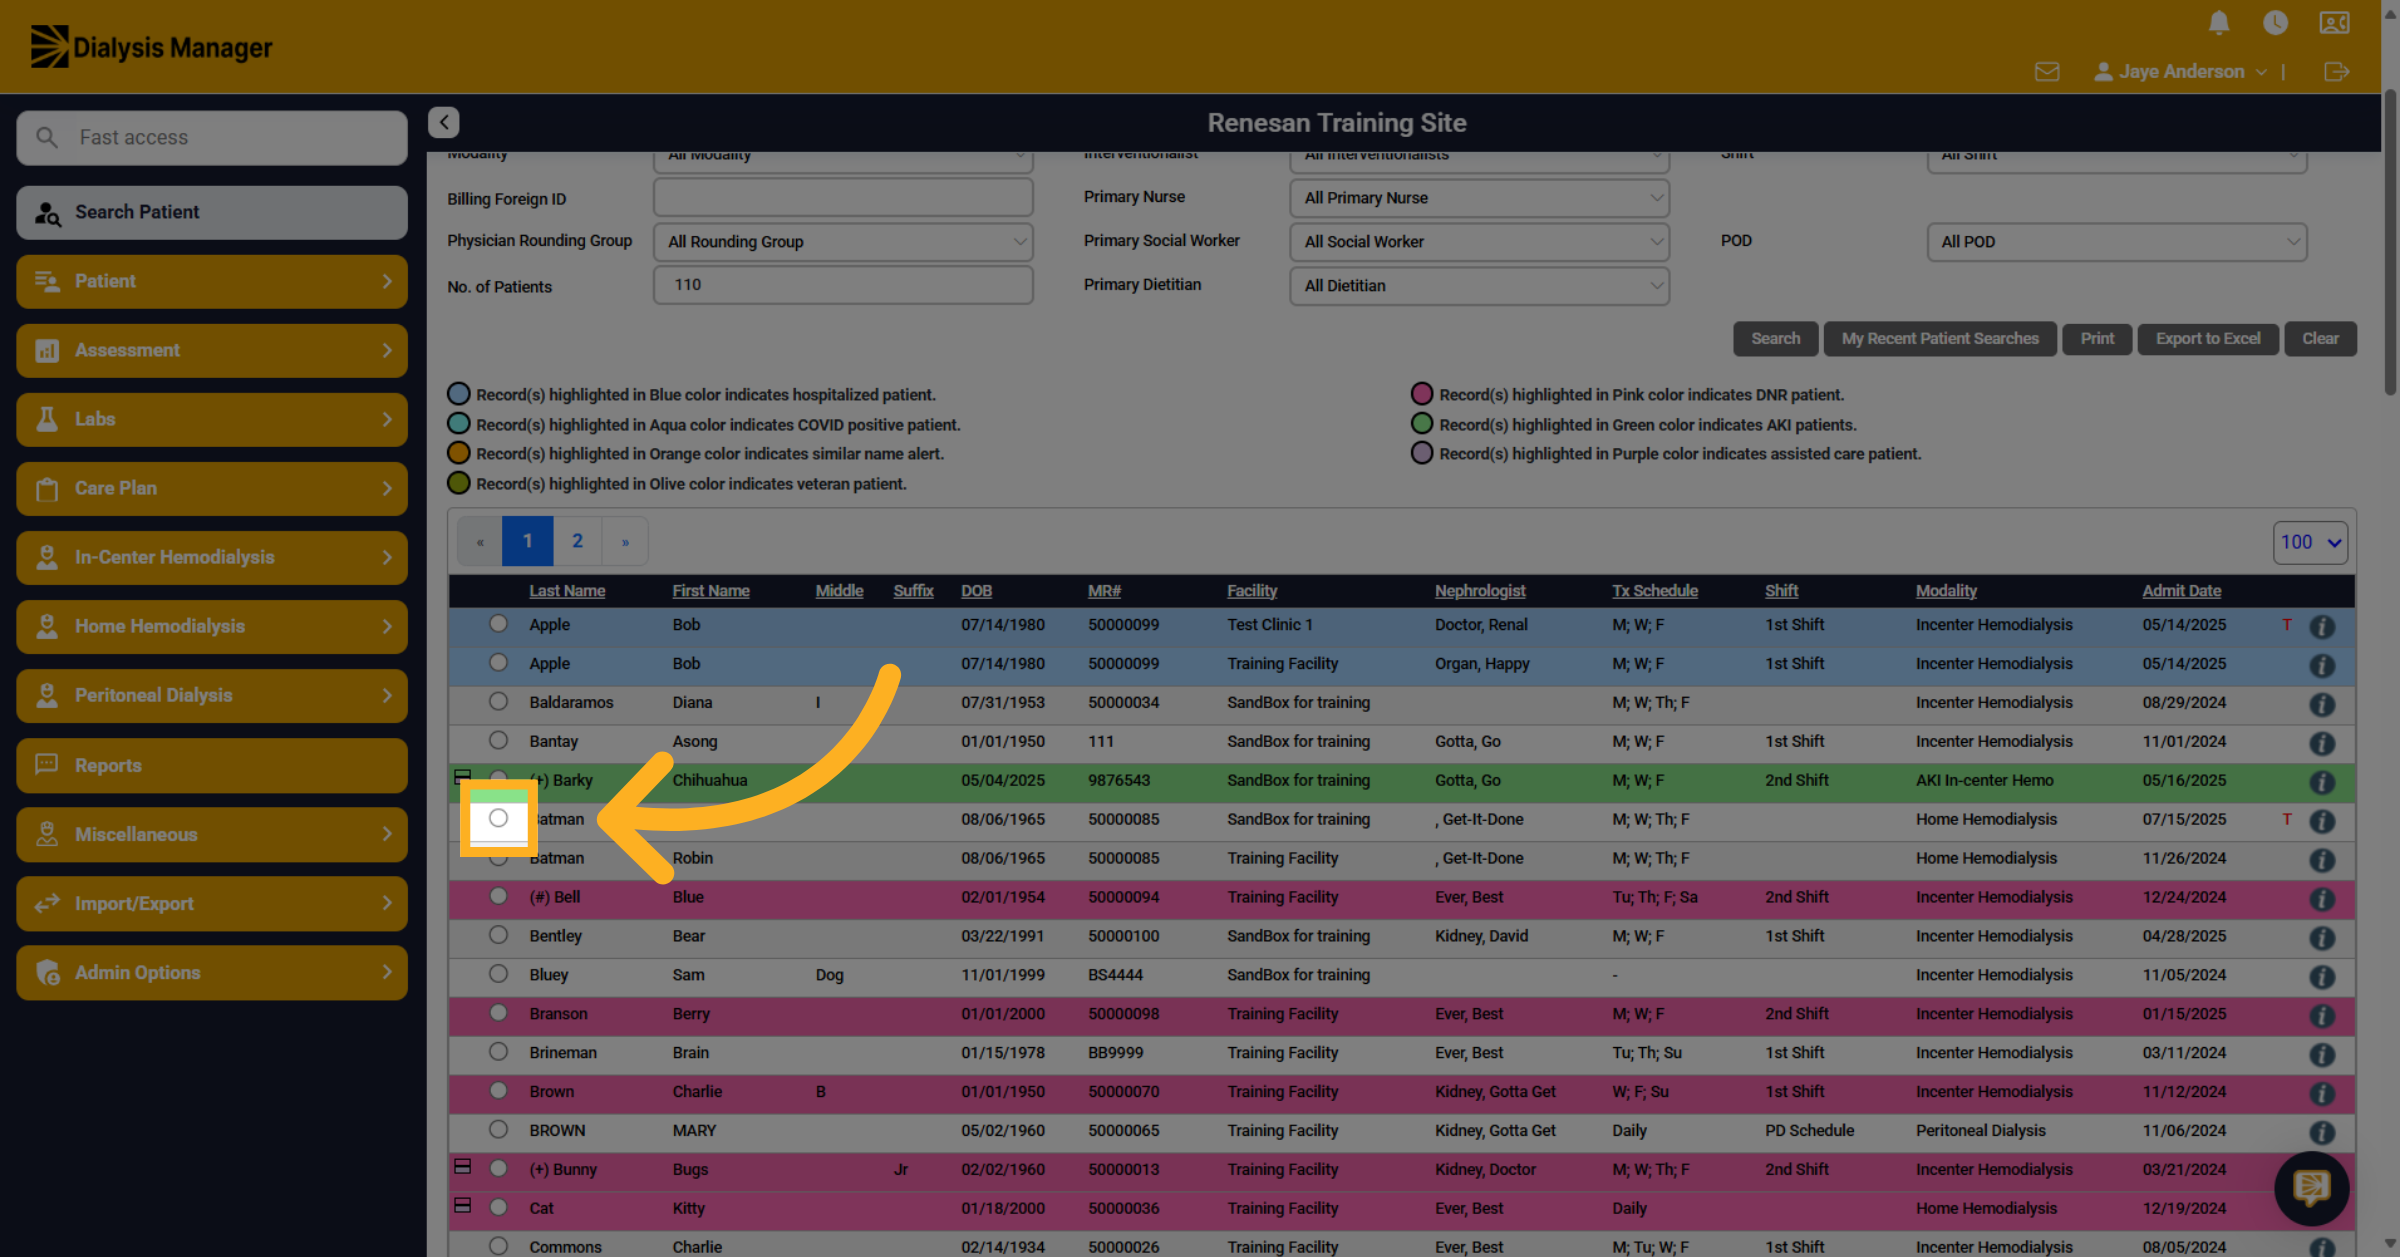
Task: Select radio button for Bentley Bear
Action: pyautogui.click(x=498, y=935)
